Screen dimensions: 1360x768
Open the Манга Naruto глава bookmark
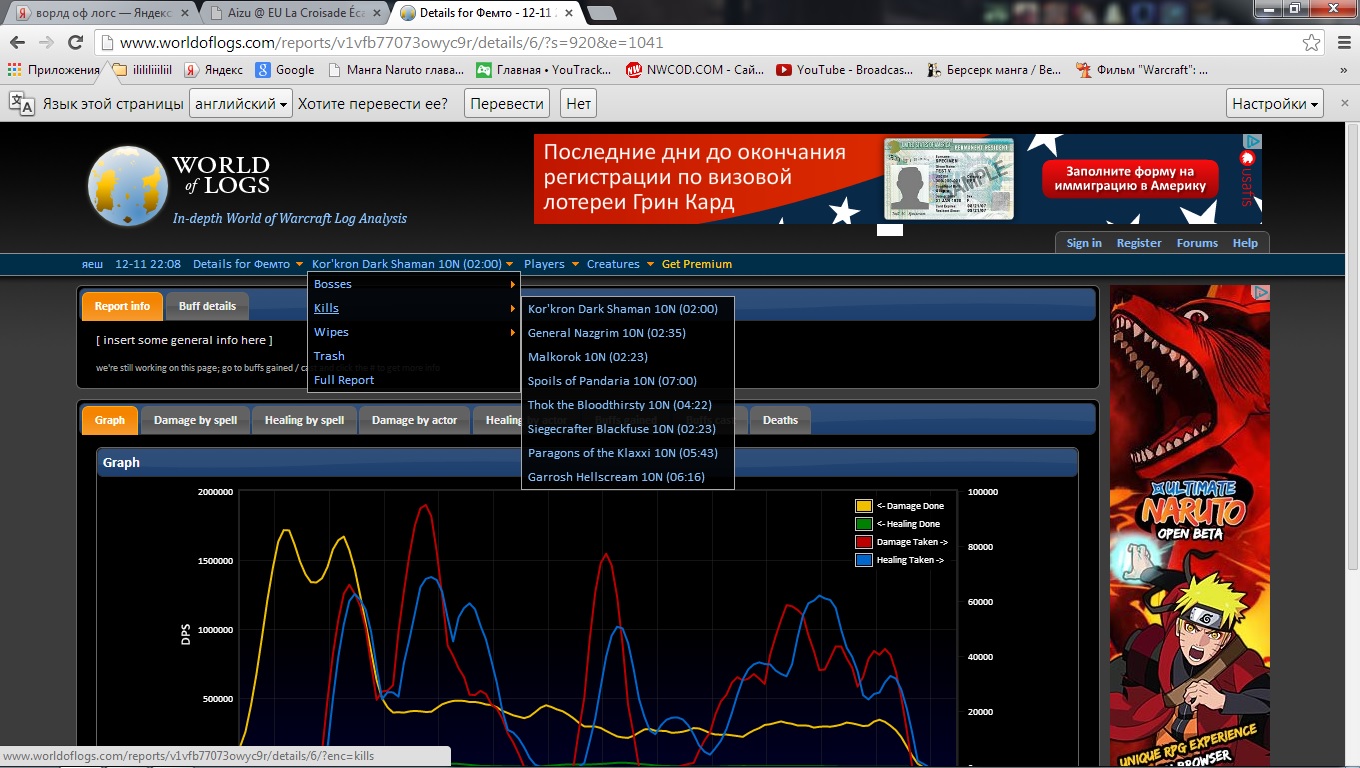coord(395,70)
